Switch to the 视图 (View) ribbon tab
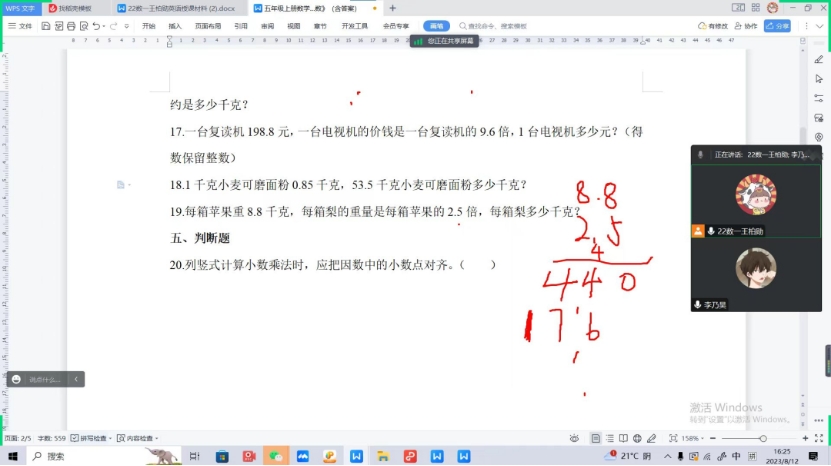Image resolution: width=831 pixels, height=466 pixels. pos(293,26)
